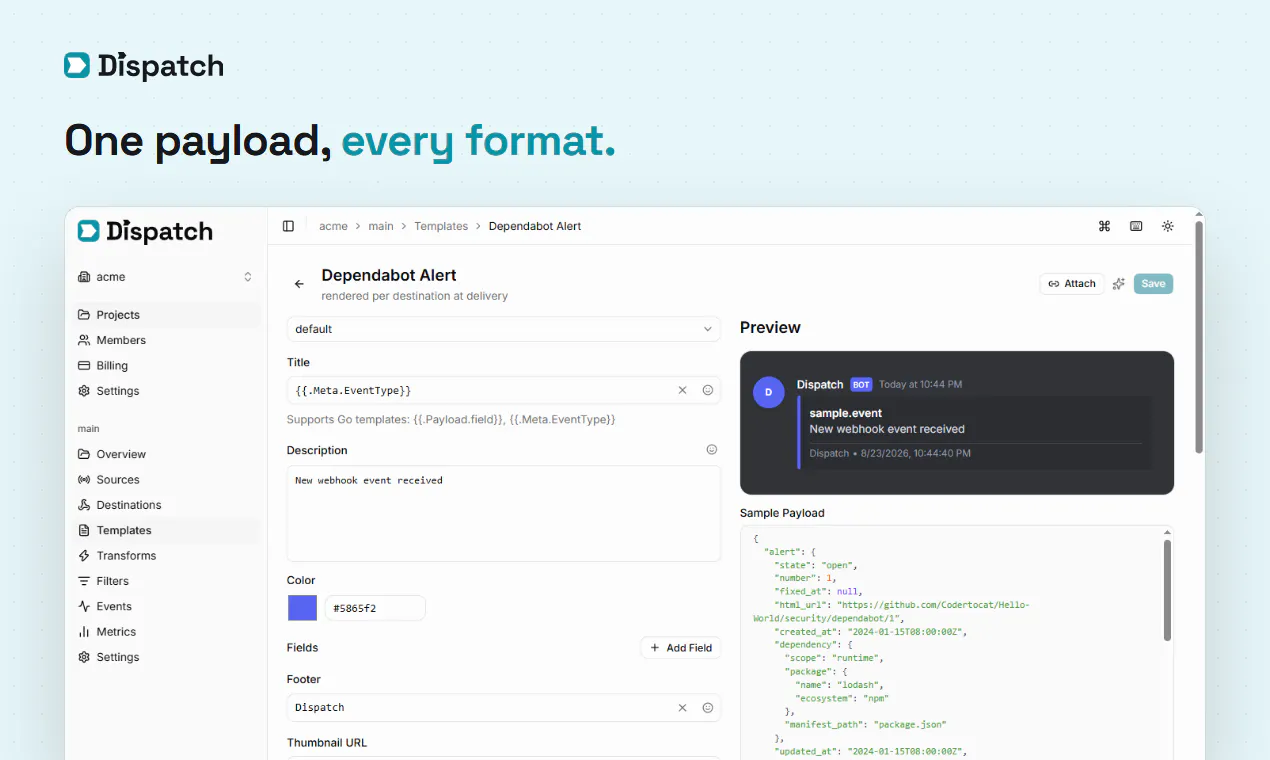Go back with the arrow icon
Viewport: 1270px width, 760px height.
coord(299,284)
